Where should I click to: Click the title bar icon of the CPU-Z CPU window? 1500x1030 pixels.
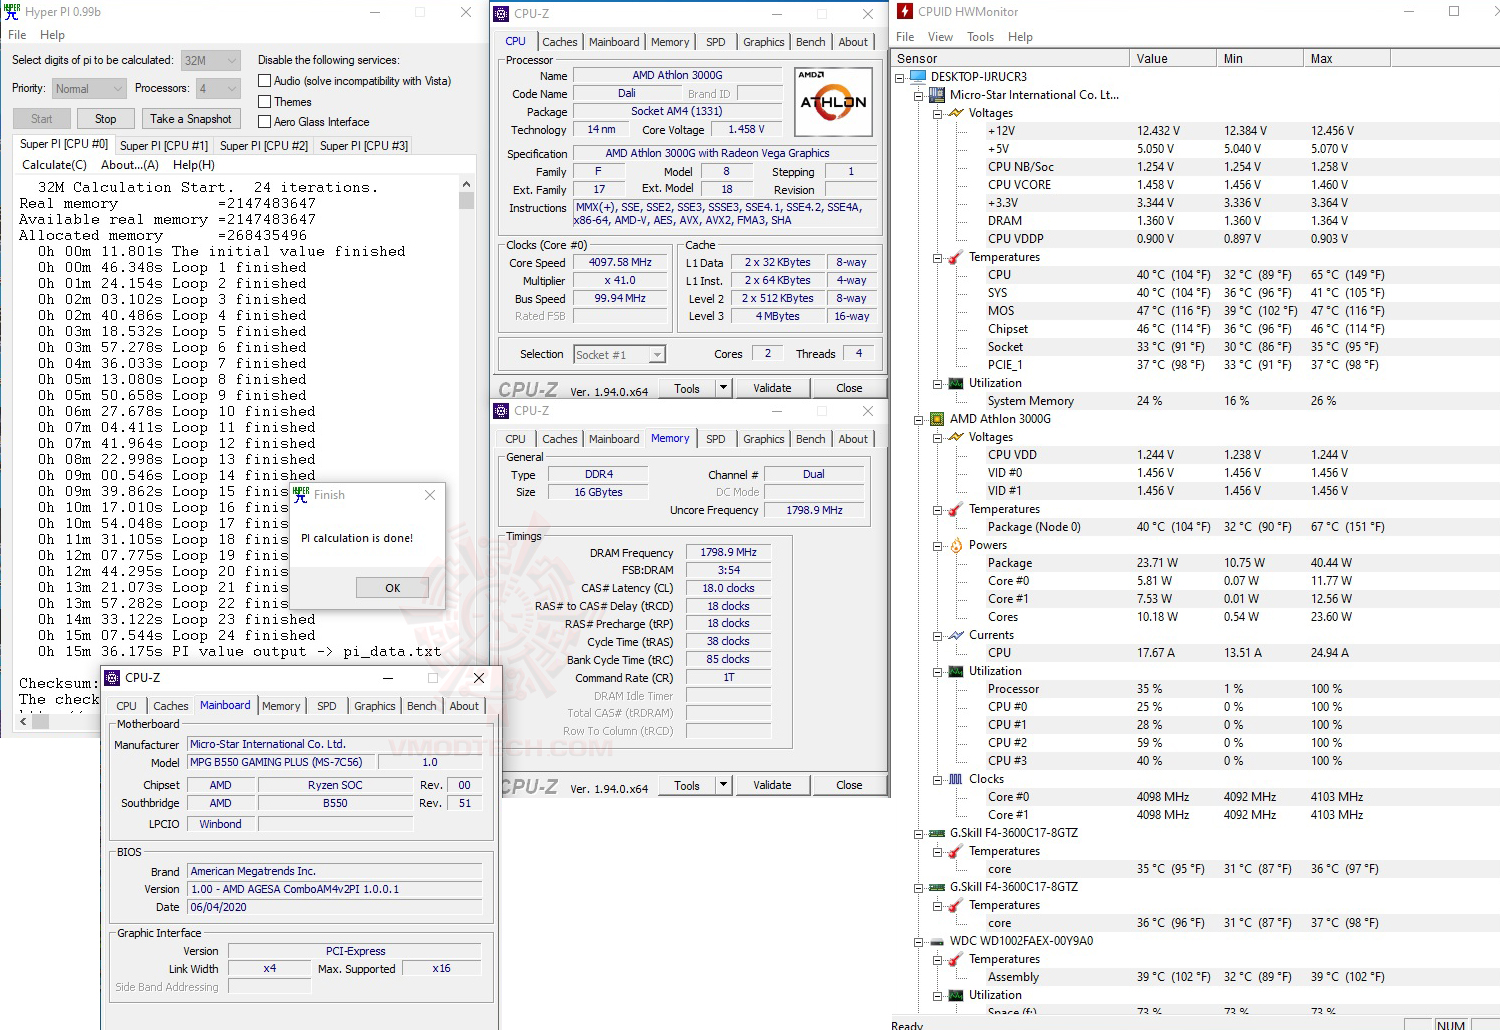(x=501, y=13)
